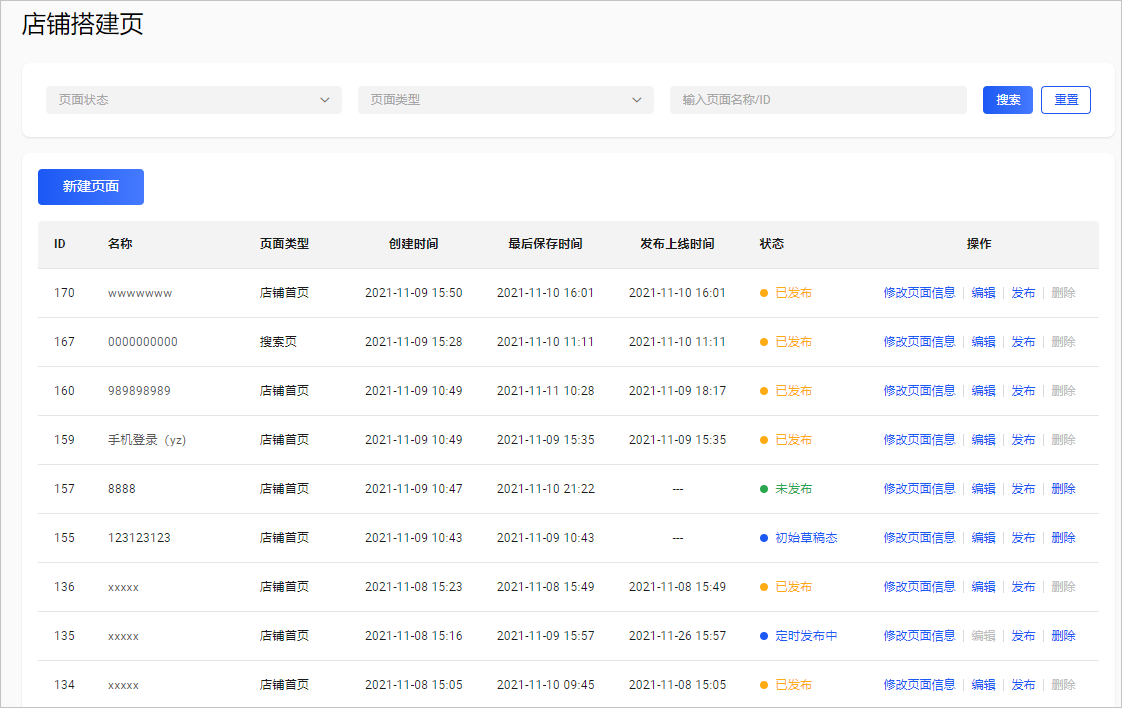
Task: Click 发布 for row ID 136
Action: (x=1023, y=587)
